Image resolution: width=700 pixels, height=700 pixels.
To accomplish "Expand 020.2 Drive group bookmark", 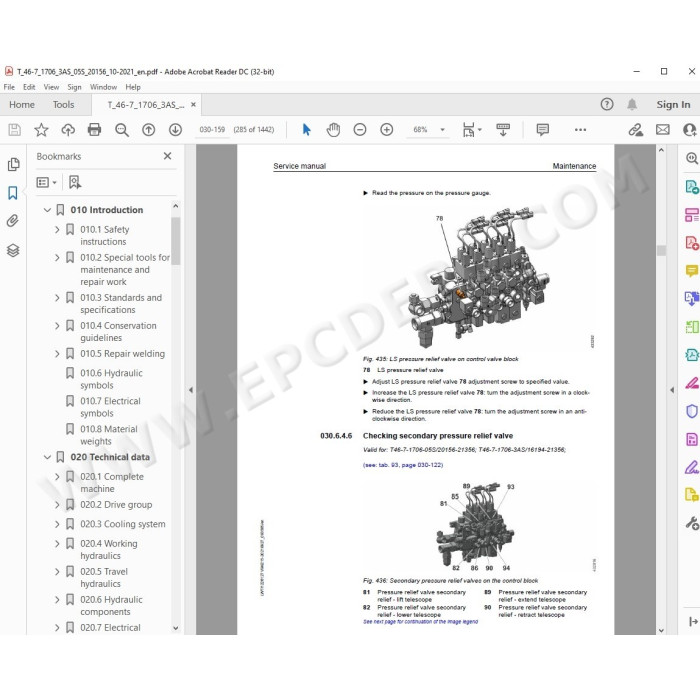I will [x=57, y=504].
